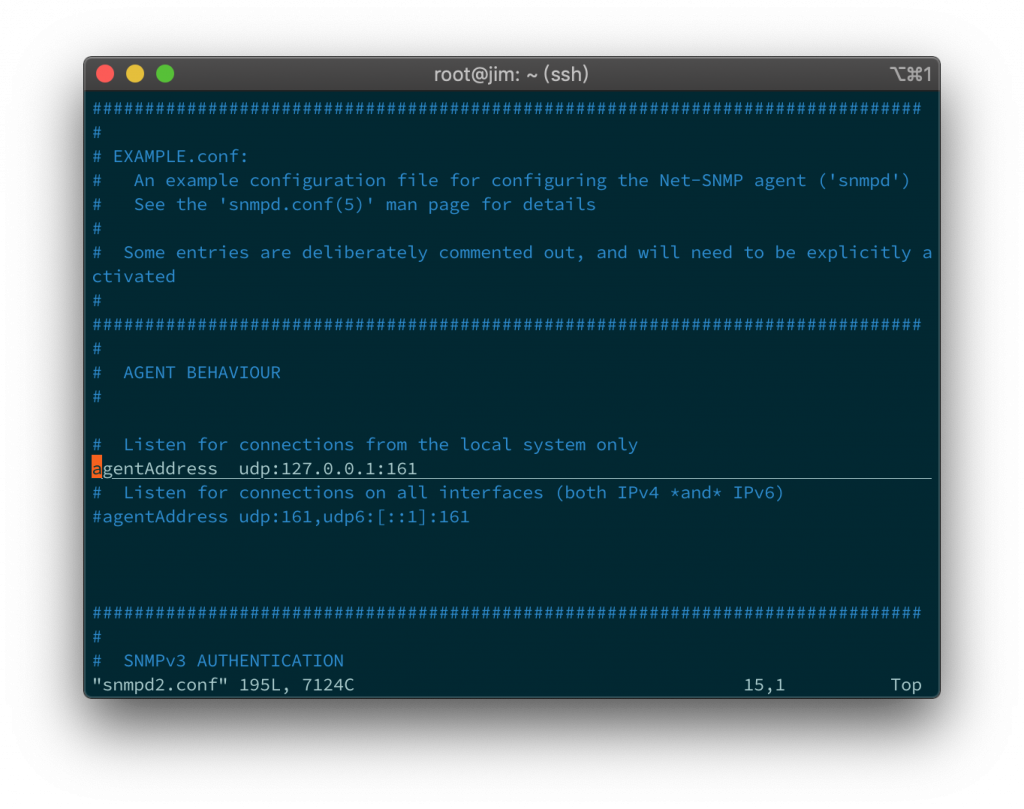Click the '# SNMPv3 AUTHENTICATION' heading
This screenshot has height=809, width=1024.
coord(218,661)
